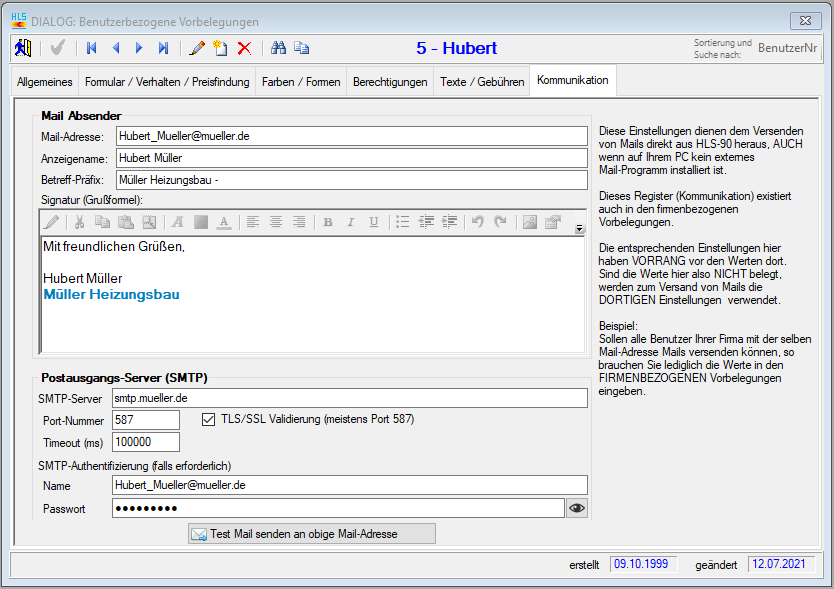Send test mail to above address

pyautogui.click(x=312, y=534)
